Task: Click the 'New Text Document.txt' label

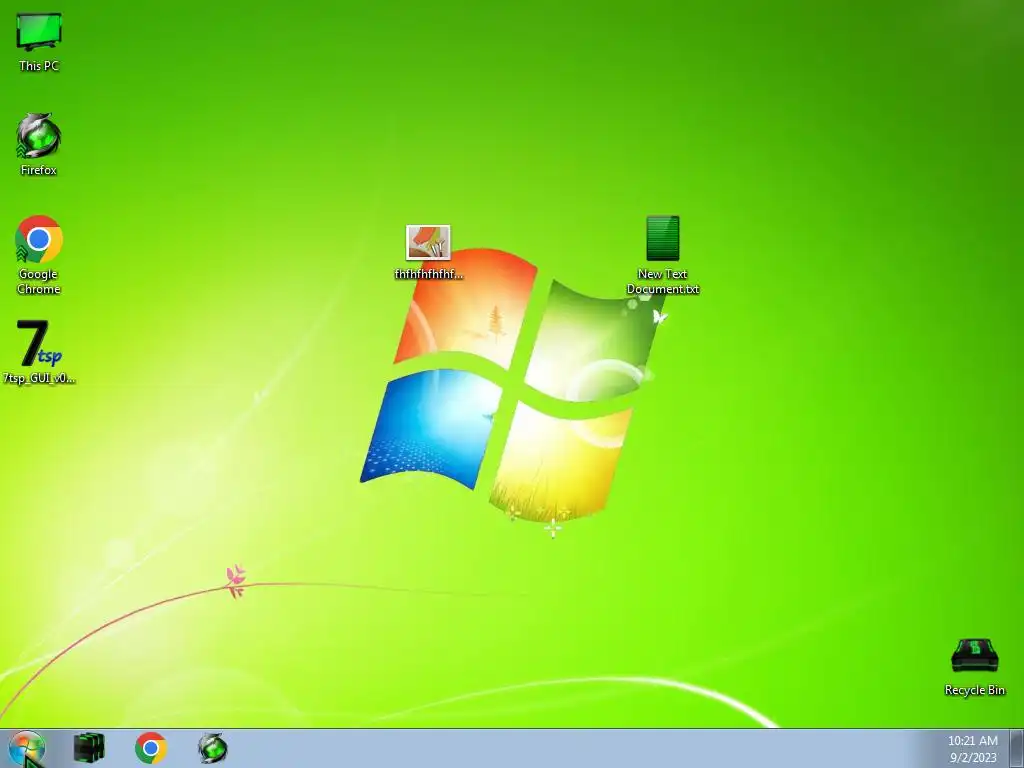Action: [662, 281]
